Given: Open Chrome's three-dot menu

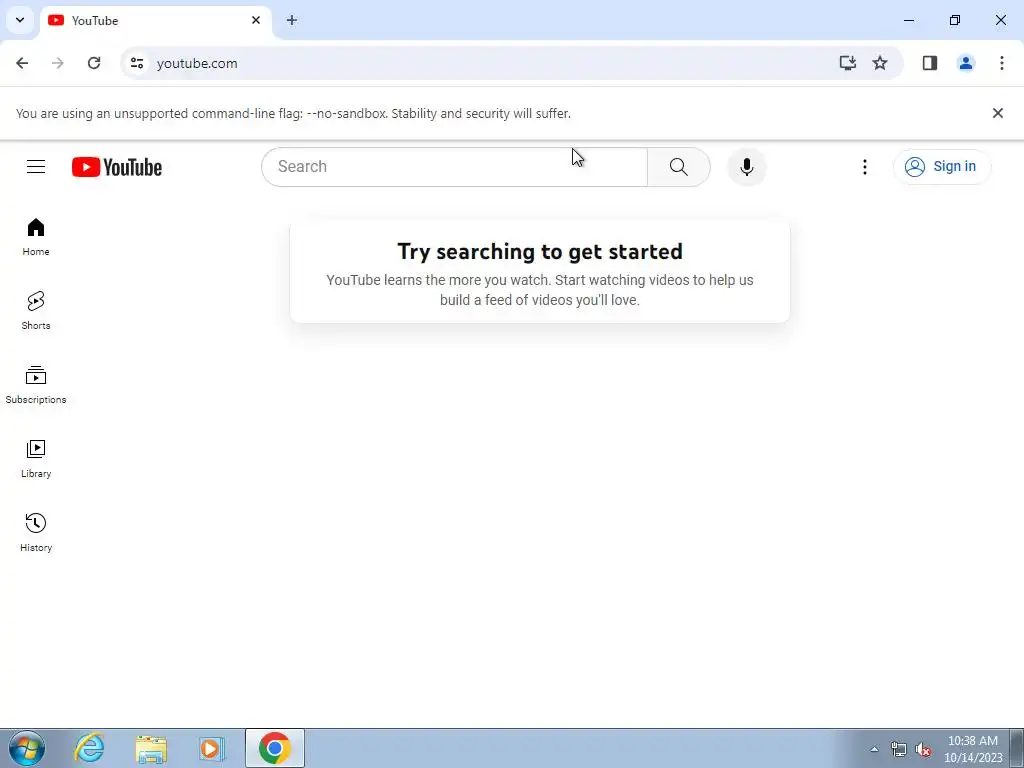Looking at the screenshot, I should 1002,63.
